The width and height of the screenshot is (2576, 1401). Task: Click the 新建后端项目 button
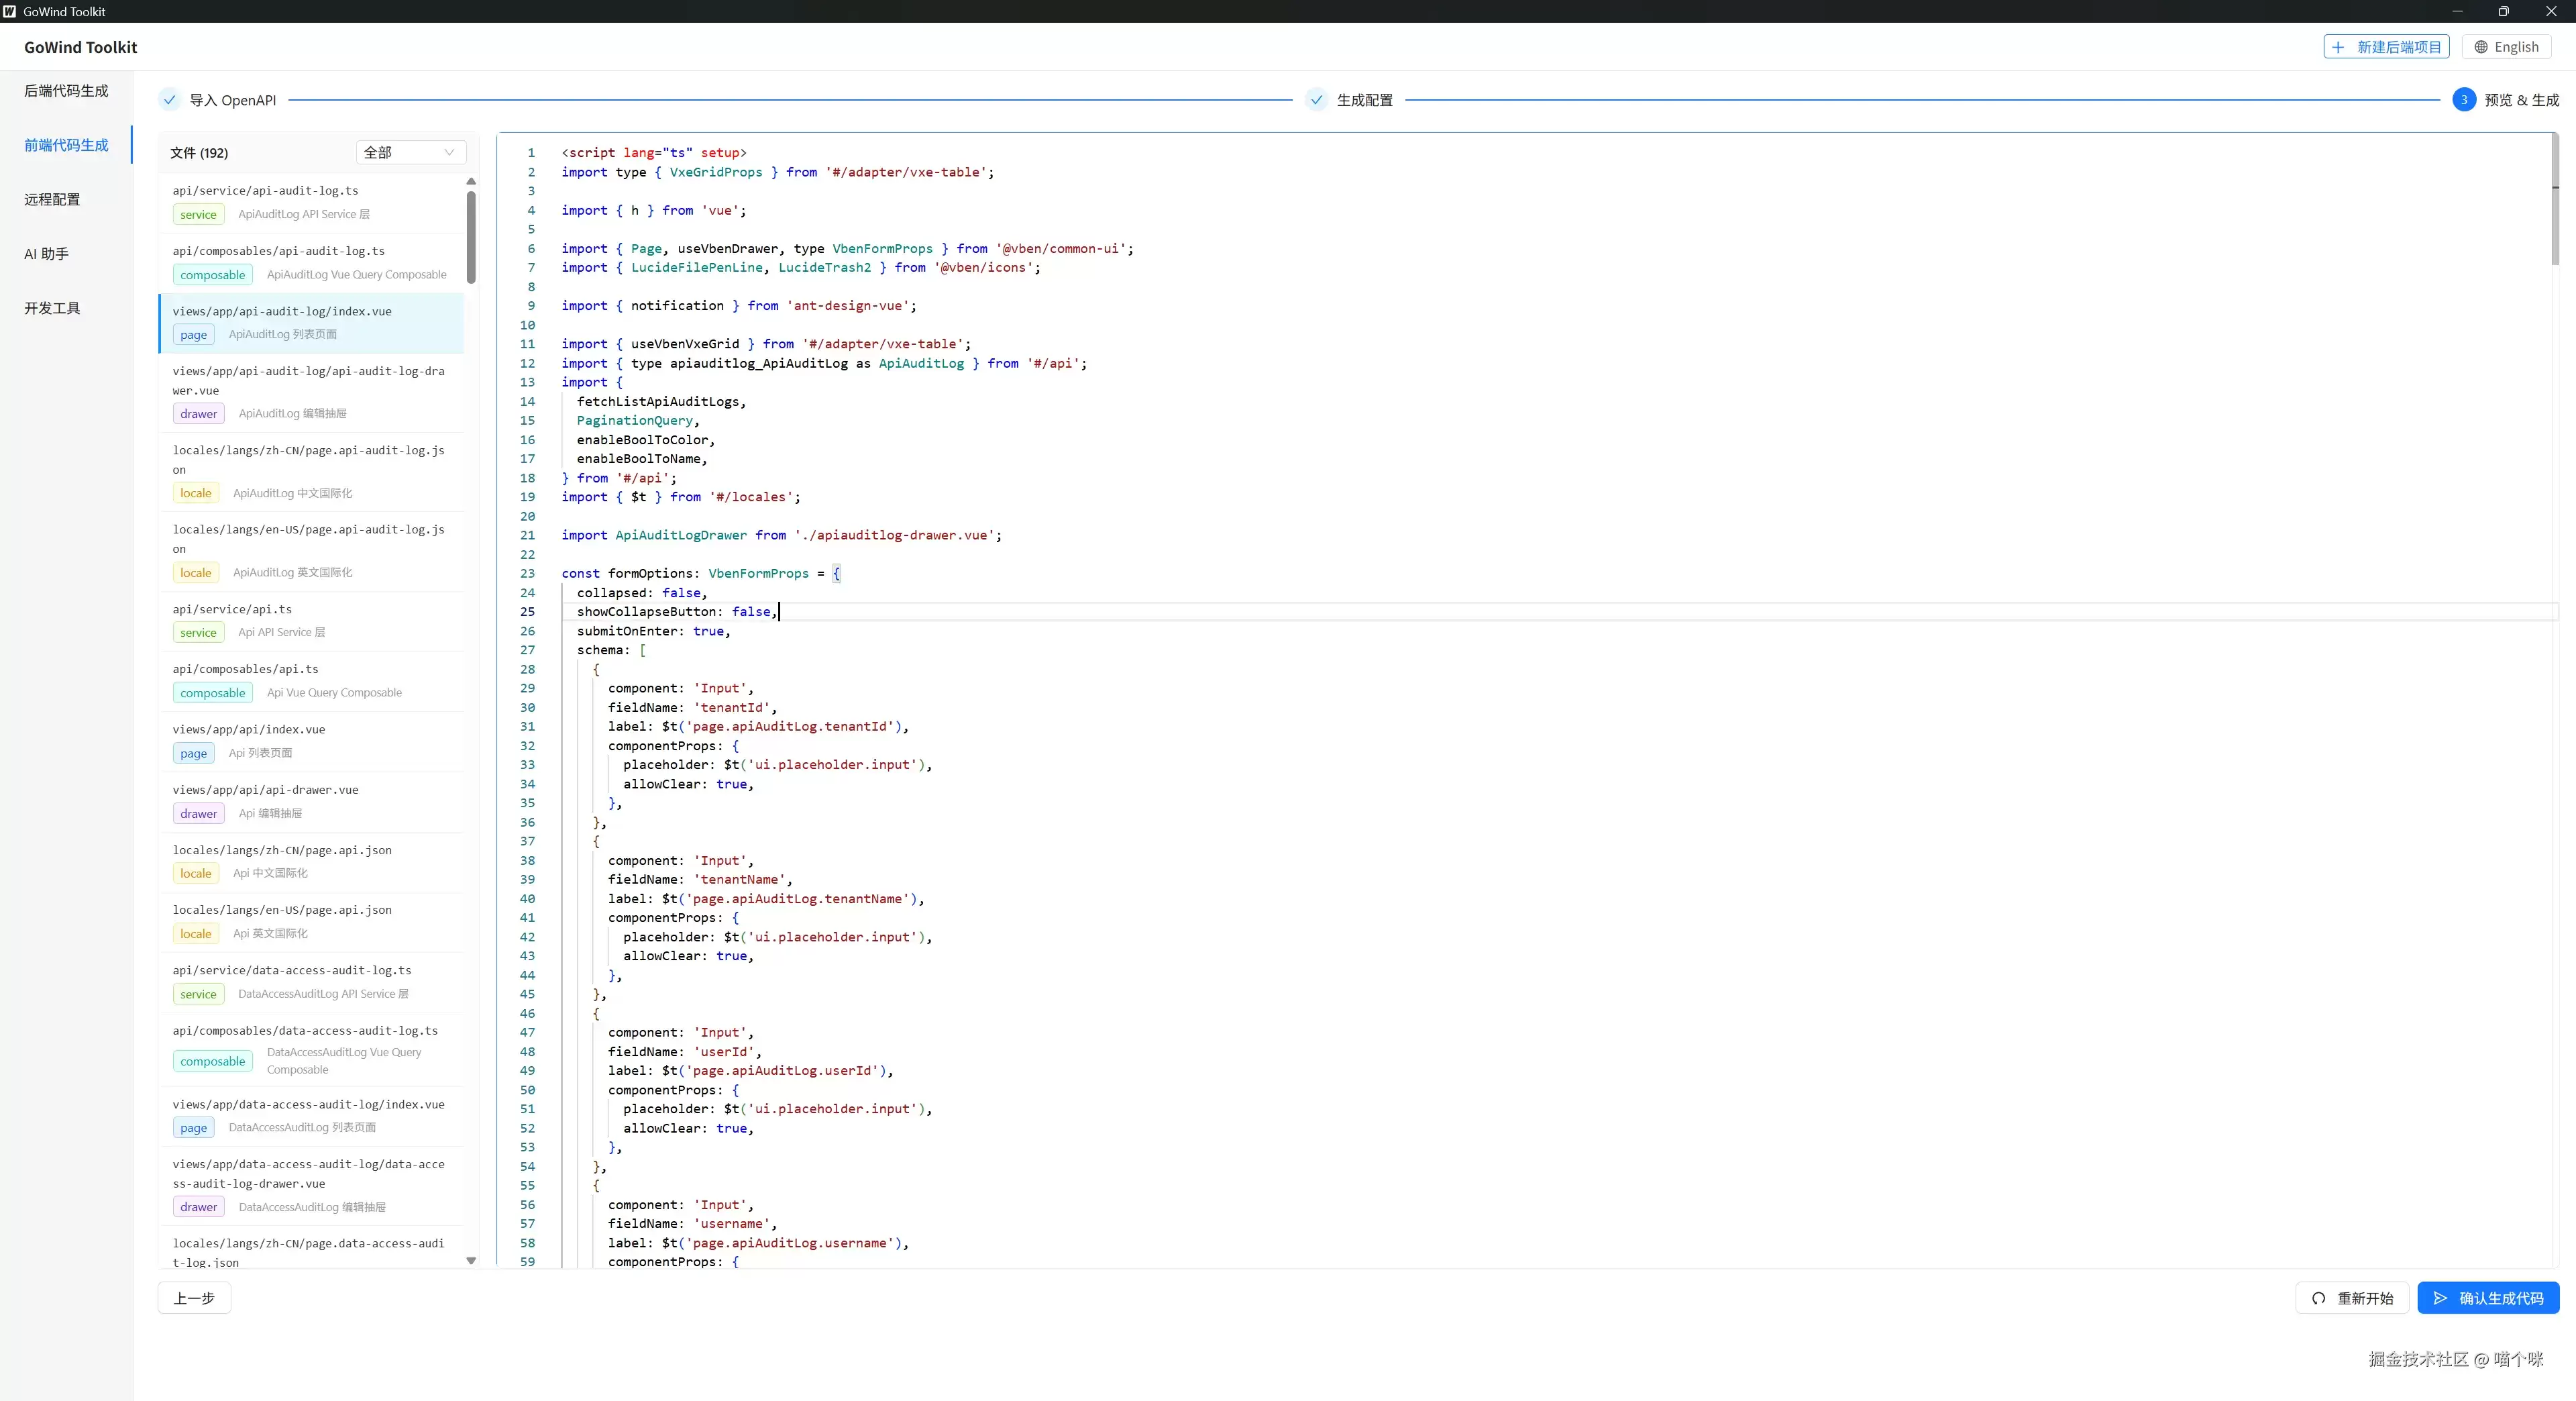point(2386,47)
